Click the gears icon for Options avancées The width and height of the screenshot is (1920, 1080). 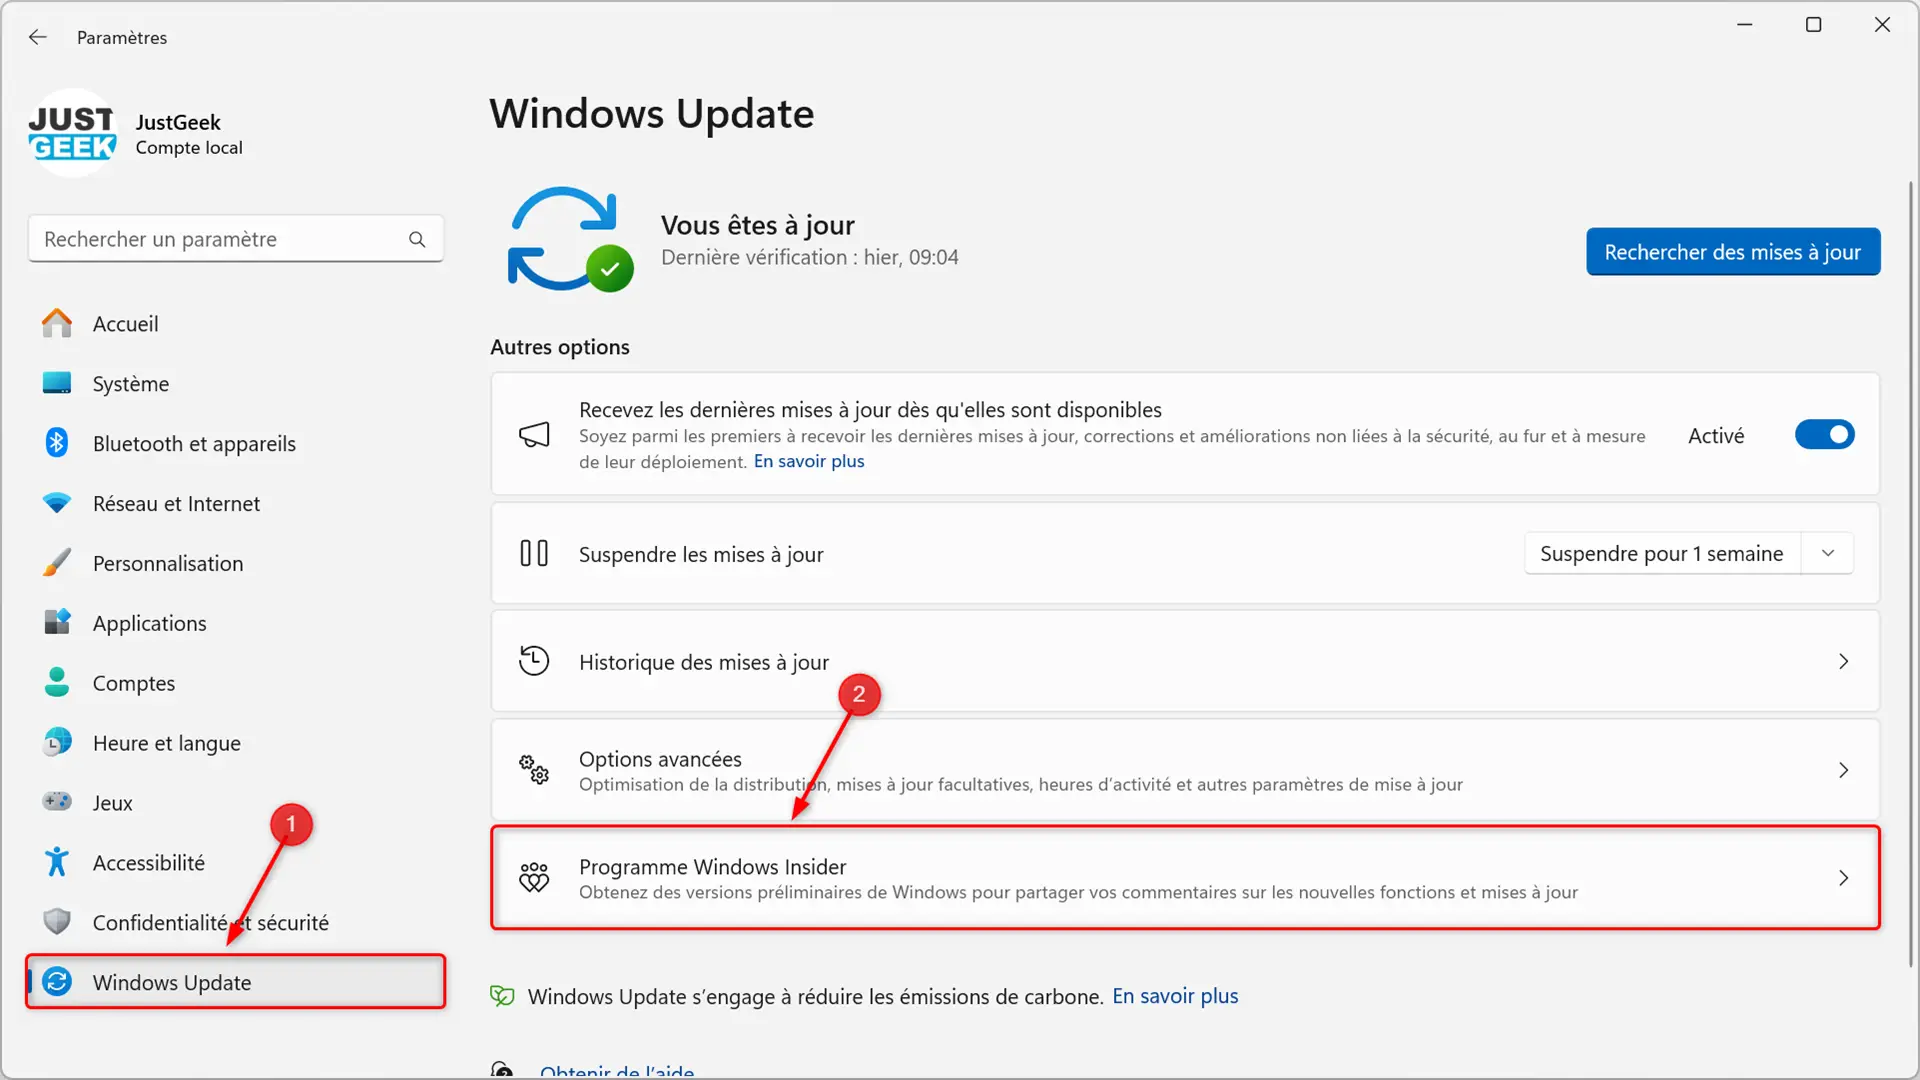point(534,770)
